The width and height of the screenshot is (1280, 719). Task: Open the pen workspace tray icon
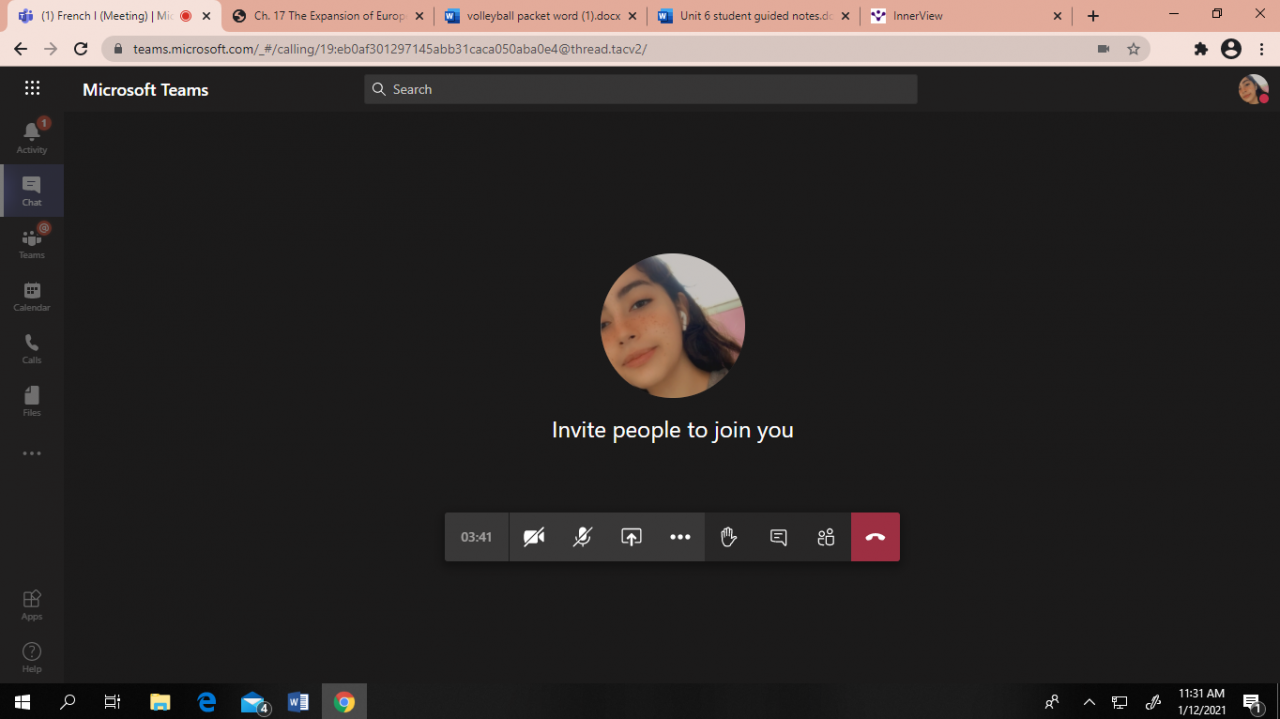[1153, 702]
